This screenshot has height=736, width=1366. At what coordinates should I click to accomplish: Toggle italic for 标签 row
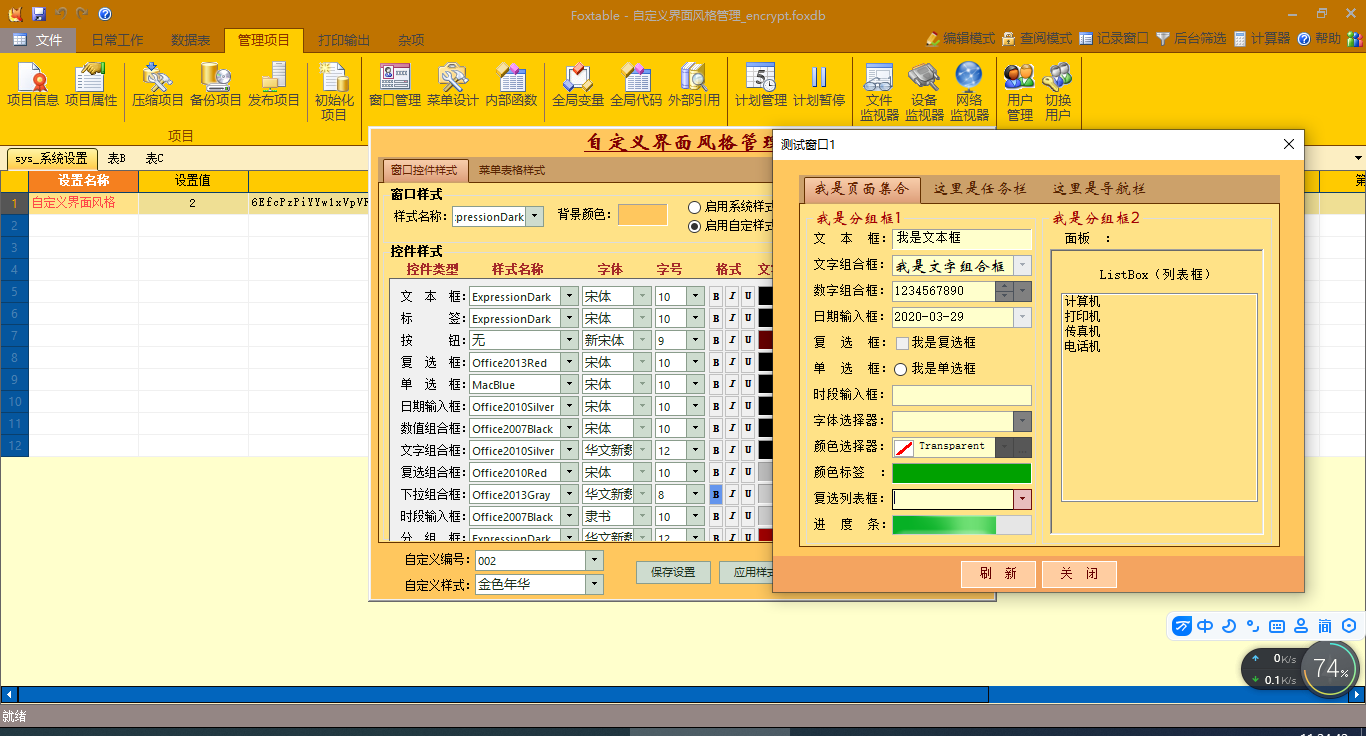(732, 318)
